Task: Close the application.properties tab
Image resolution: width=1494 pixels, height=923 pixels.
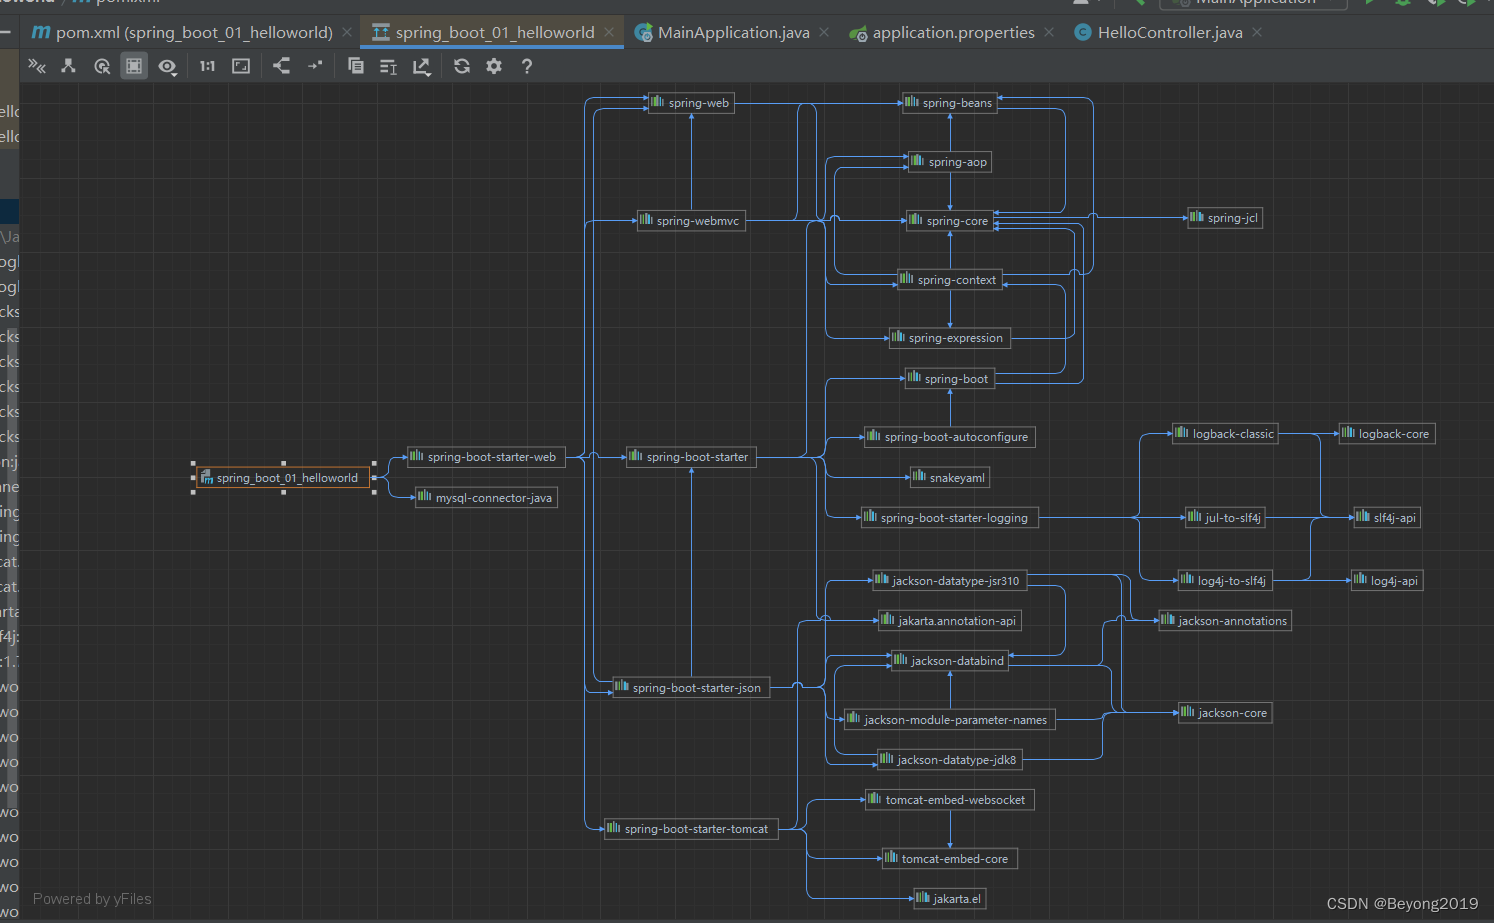Action: tap(1049, 32)
